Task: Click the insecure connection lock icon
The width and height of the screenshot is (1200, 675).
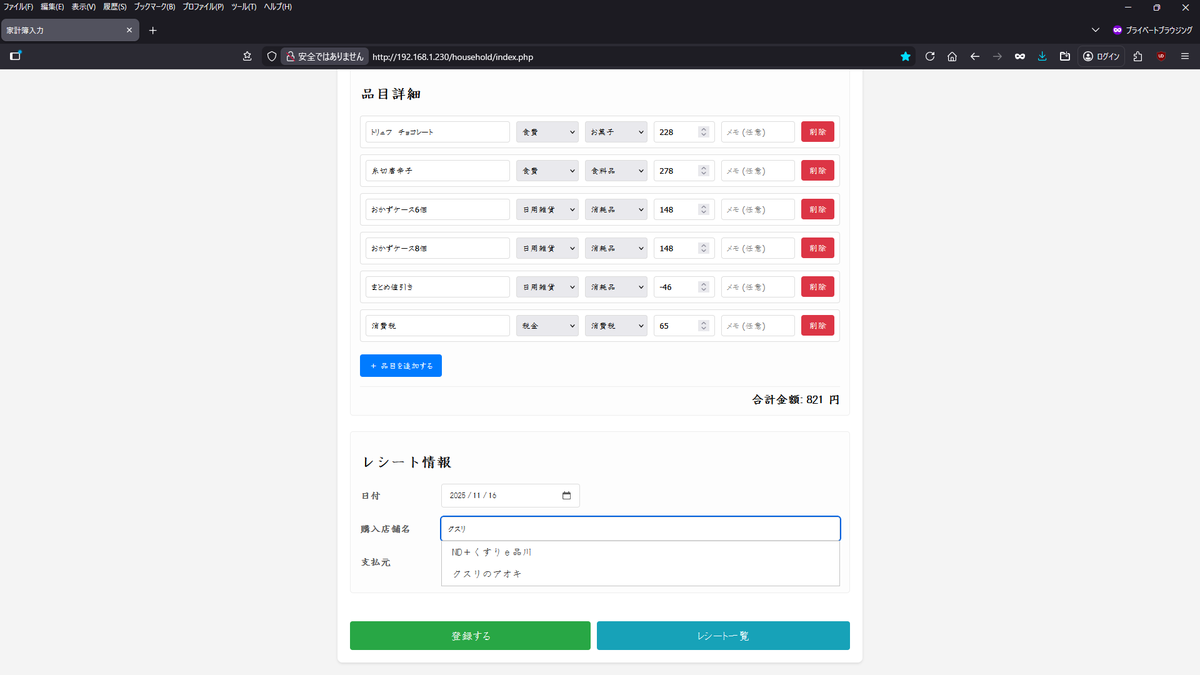Action: (291, 57)
